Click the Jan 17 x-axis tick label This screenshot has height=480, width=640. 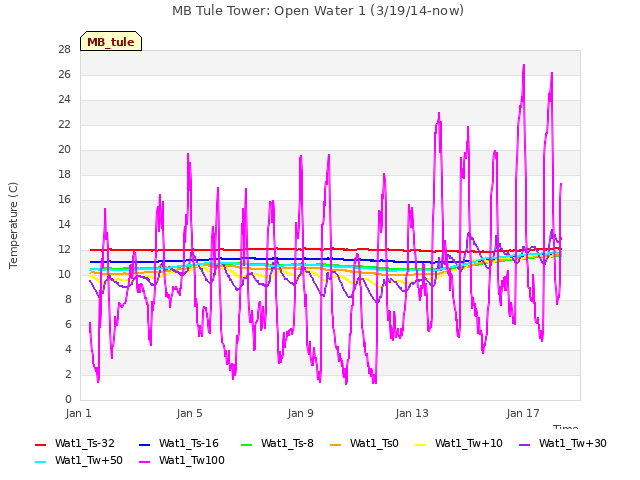click(523, 413)
